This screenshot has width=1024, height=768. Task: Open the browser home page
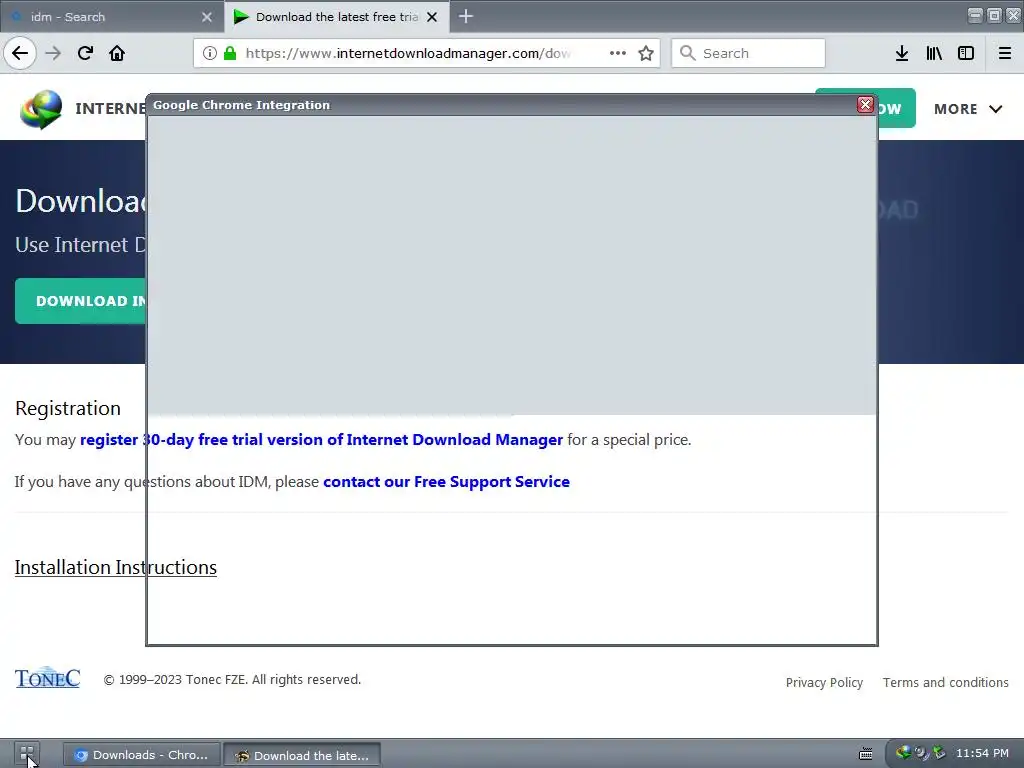point(117,53)
